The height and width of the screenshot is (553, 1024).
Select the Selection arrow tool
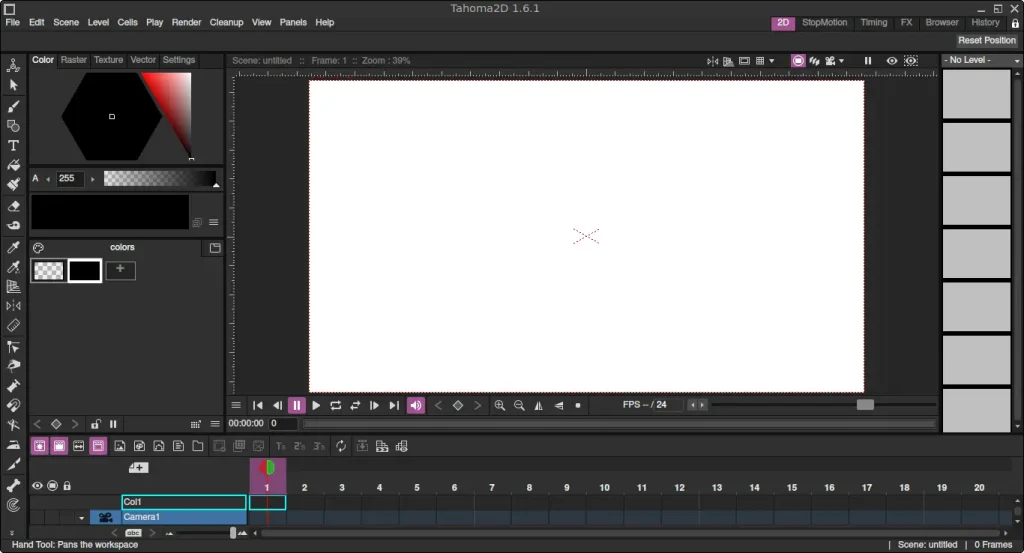[x=13, y=86]
